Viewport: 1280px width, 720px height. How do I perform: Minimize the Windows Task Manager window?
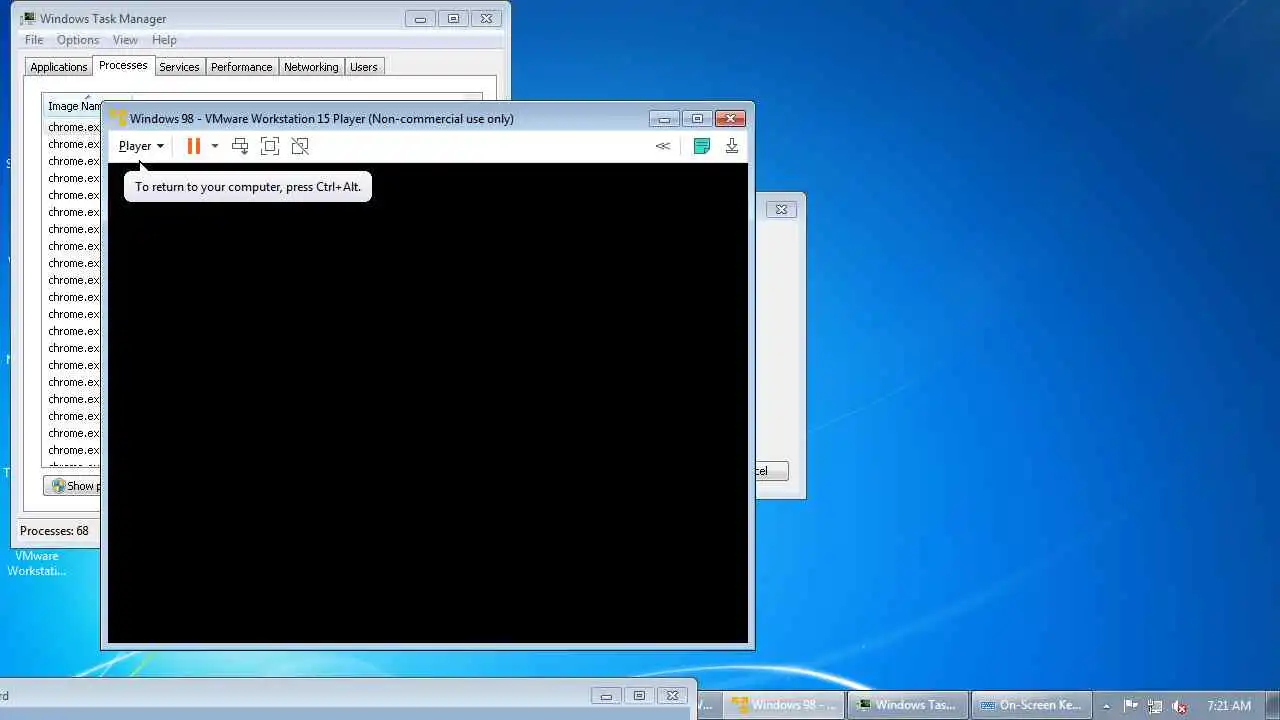point(420,19)
